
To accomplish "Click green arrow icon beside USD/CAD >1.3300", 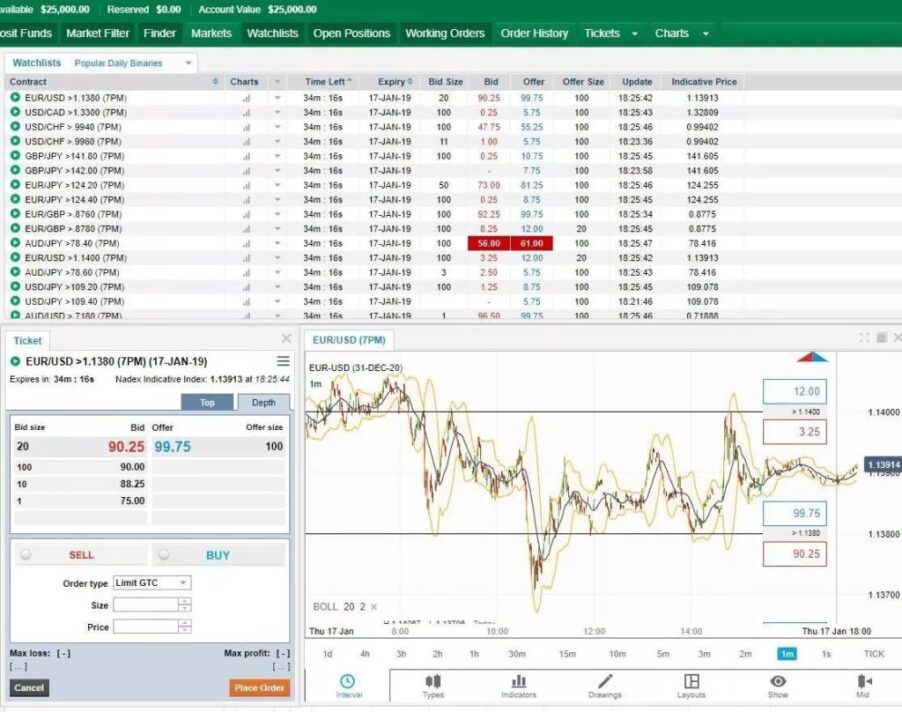I will (x=15, y=113).
